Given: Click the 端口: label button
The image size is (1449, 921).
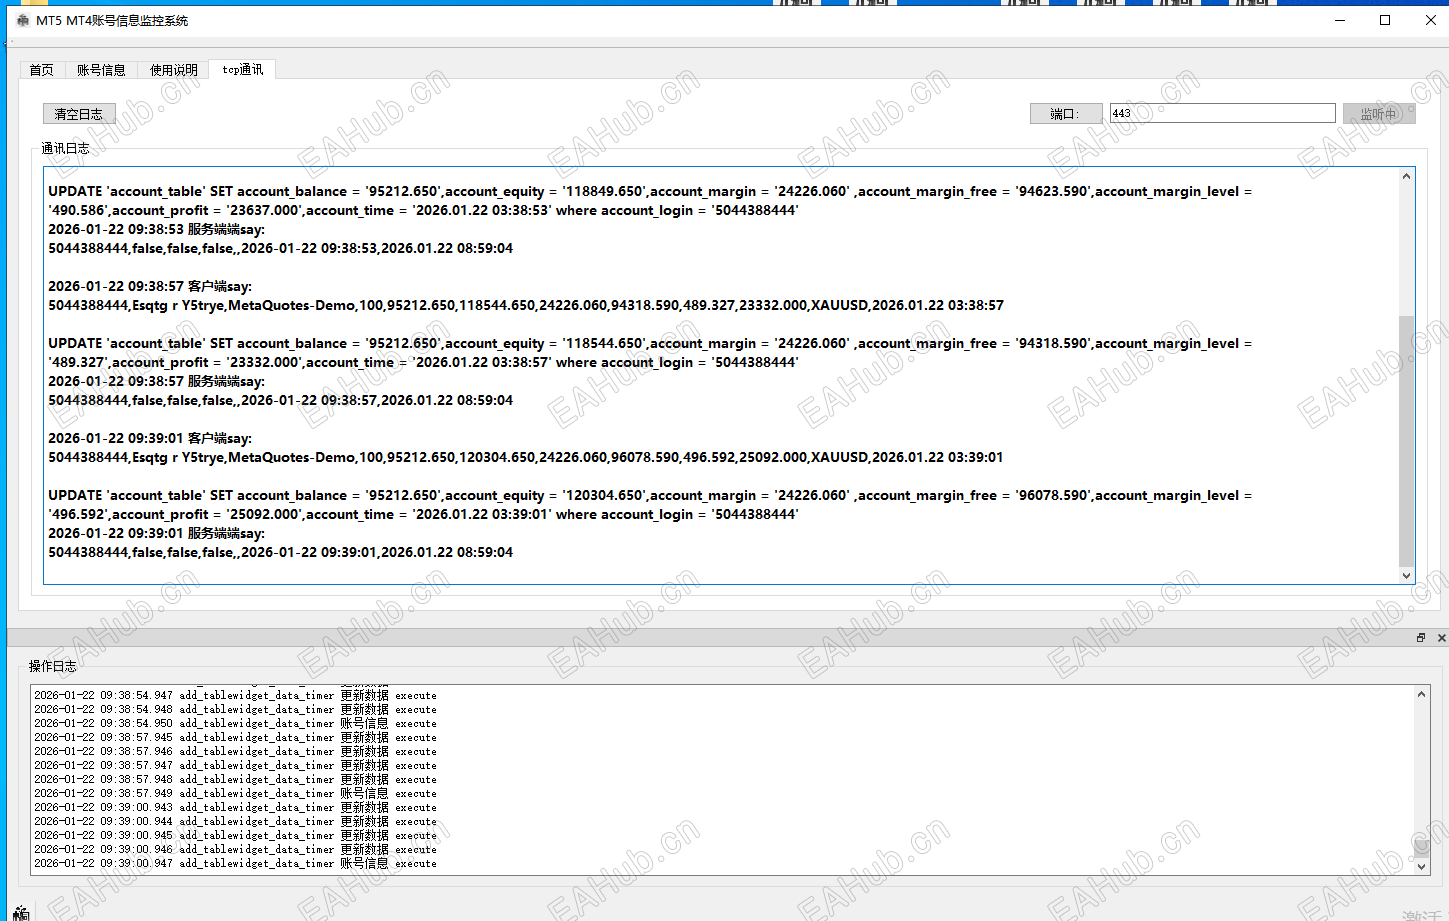Looking at the screenshot, I should [x=1066, y=114].
